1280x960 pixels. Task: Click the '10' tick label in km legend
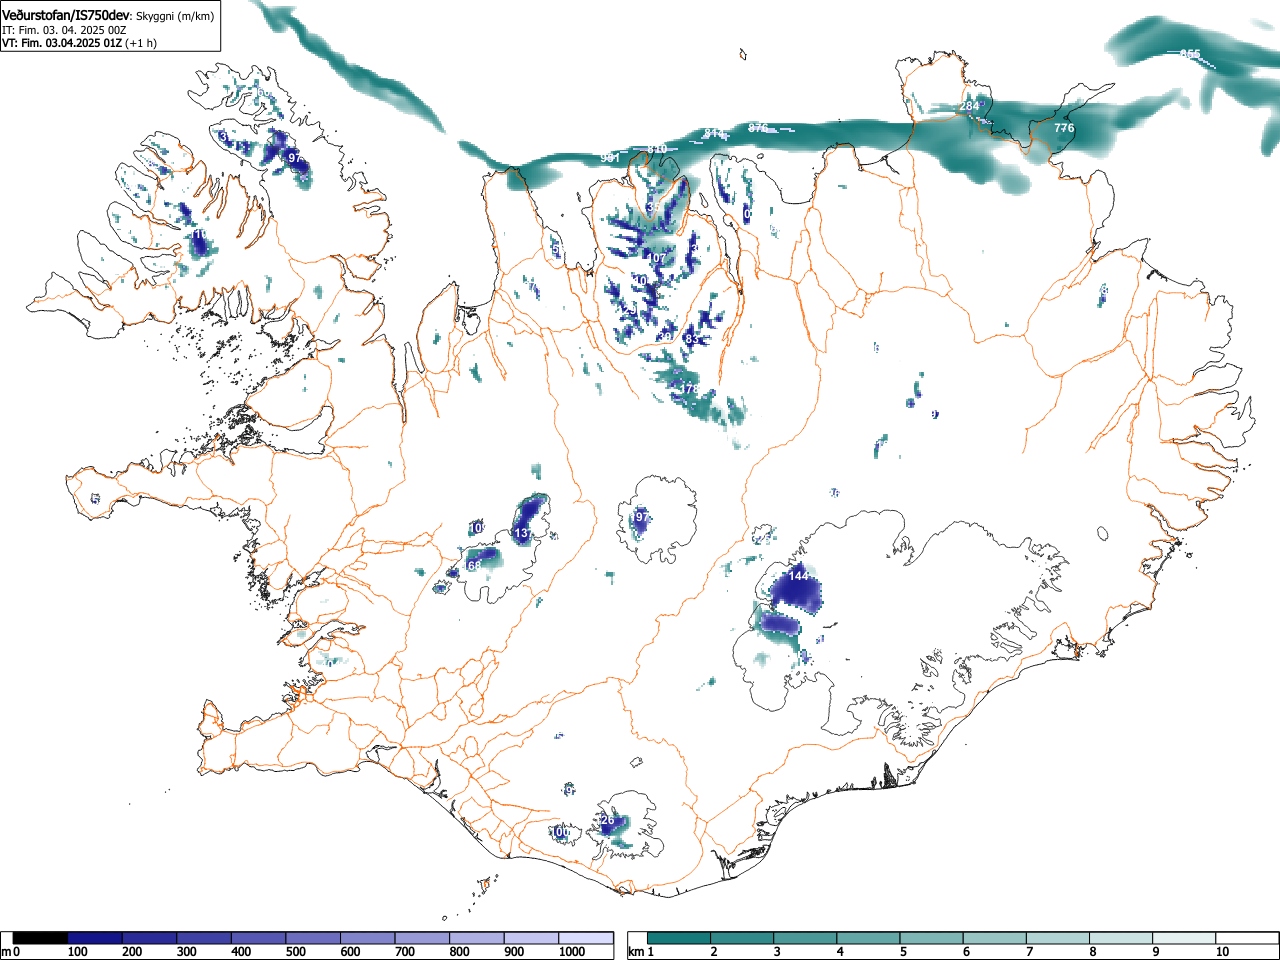pos(1221,952)
